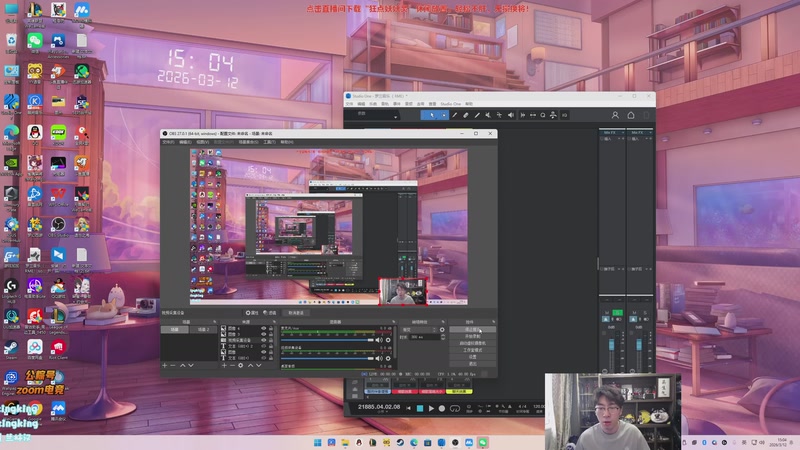Click the Record button in Studio One transport
Screen dimensions: 800x450
(442, 409)
